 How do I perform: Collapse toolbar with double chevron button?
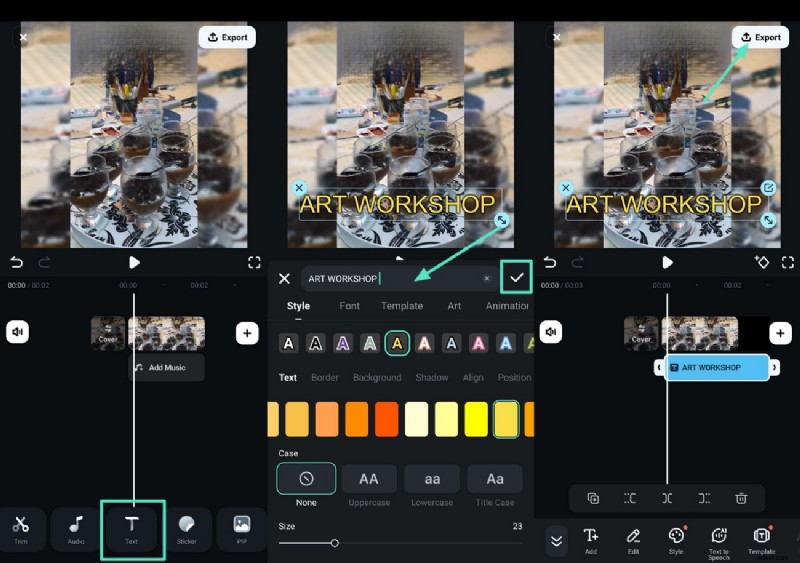(x=557, y=540)
